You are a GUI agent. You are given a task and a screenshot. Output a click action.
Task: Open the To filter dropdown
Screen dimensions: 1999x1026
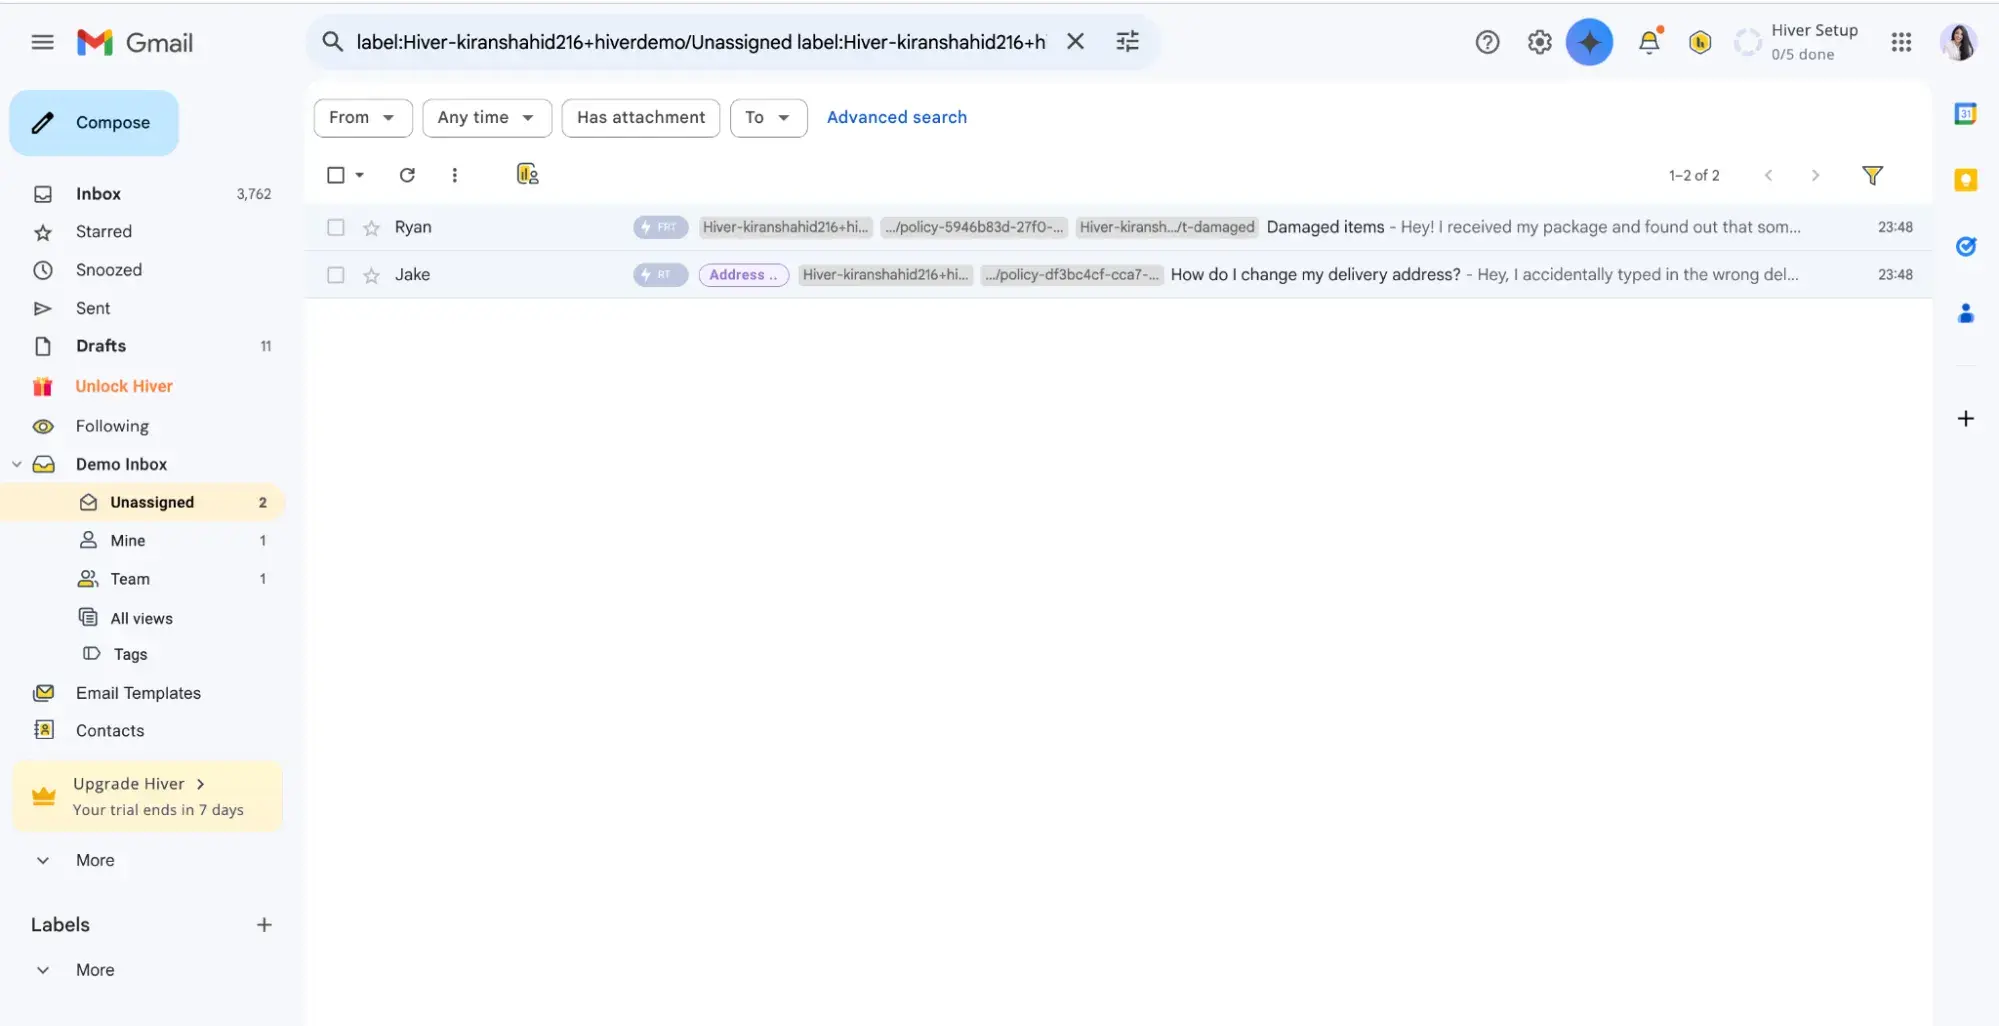pos(768,118)
